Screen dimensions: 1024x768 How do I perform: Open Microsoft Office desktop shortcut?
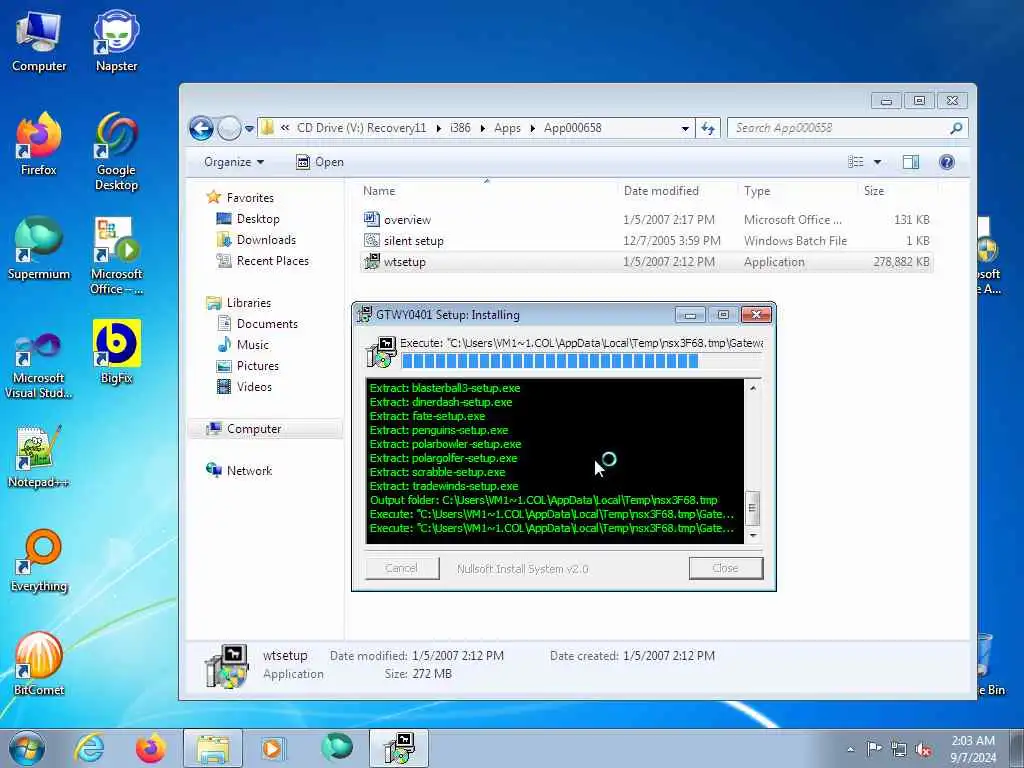coord(116,256)
